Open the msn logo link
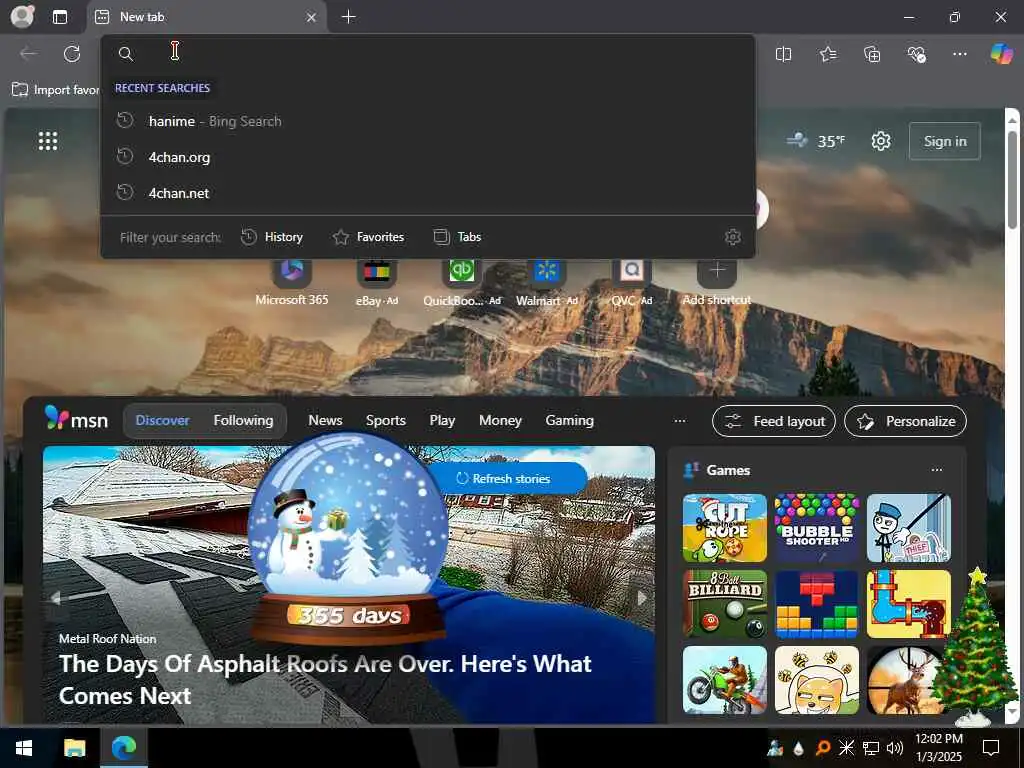The height and width of the screenshot is (768, 1024). pyautogui.click(x=76, y=419)
